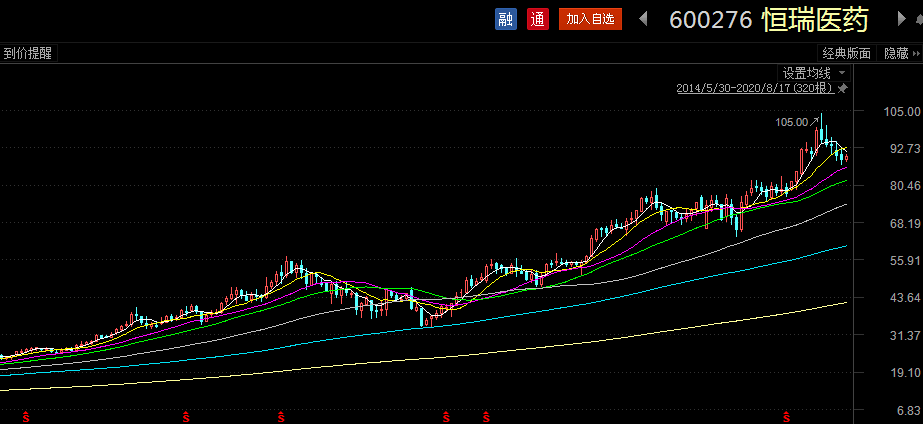Click the dropdown arrow next to 设置均线
This screenshot has height=424, width=923.
click(841, 73)
